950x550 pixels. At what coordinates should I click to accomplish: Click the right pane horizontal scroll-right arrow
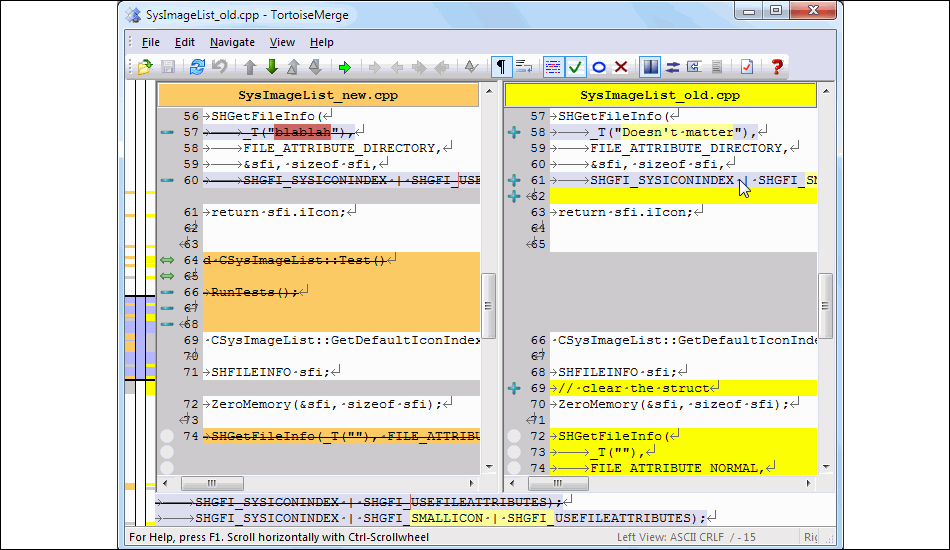808,483
